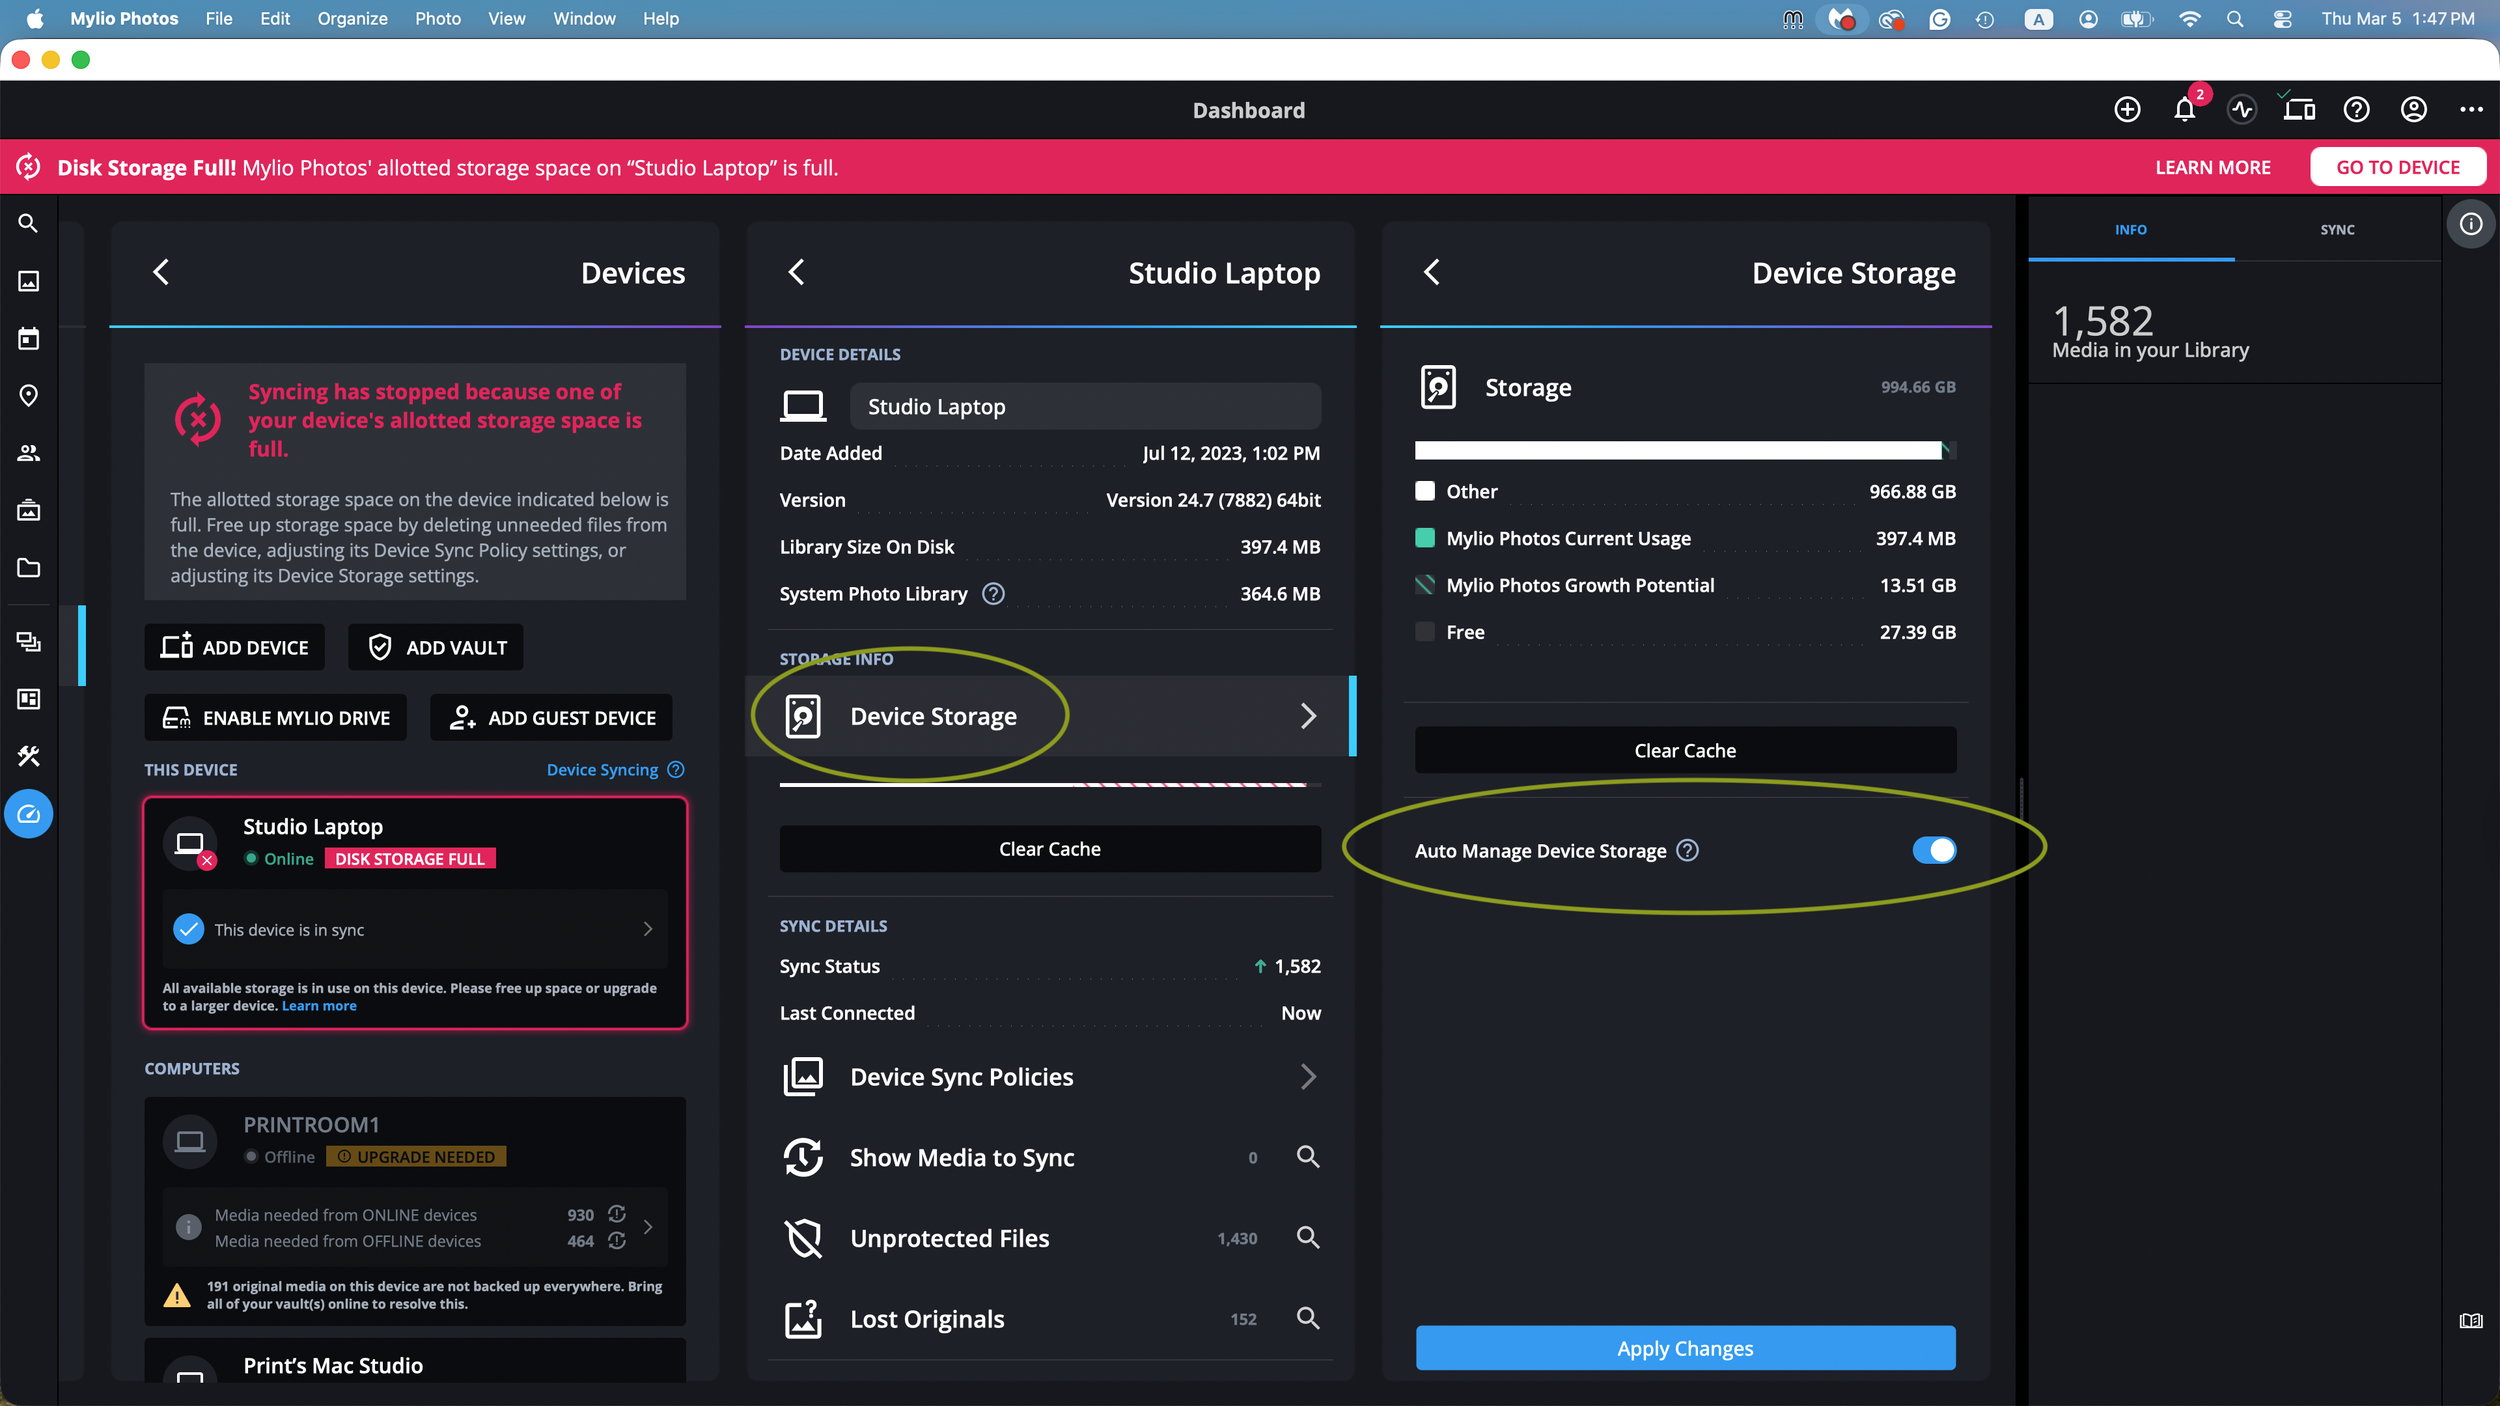
Task: Switch to the SYNC tab
Action: [x=2337, y=230]
